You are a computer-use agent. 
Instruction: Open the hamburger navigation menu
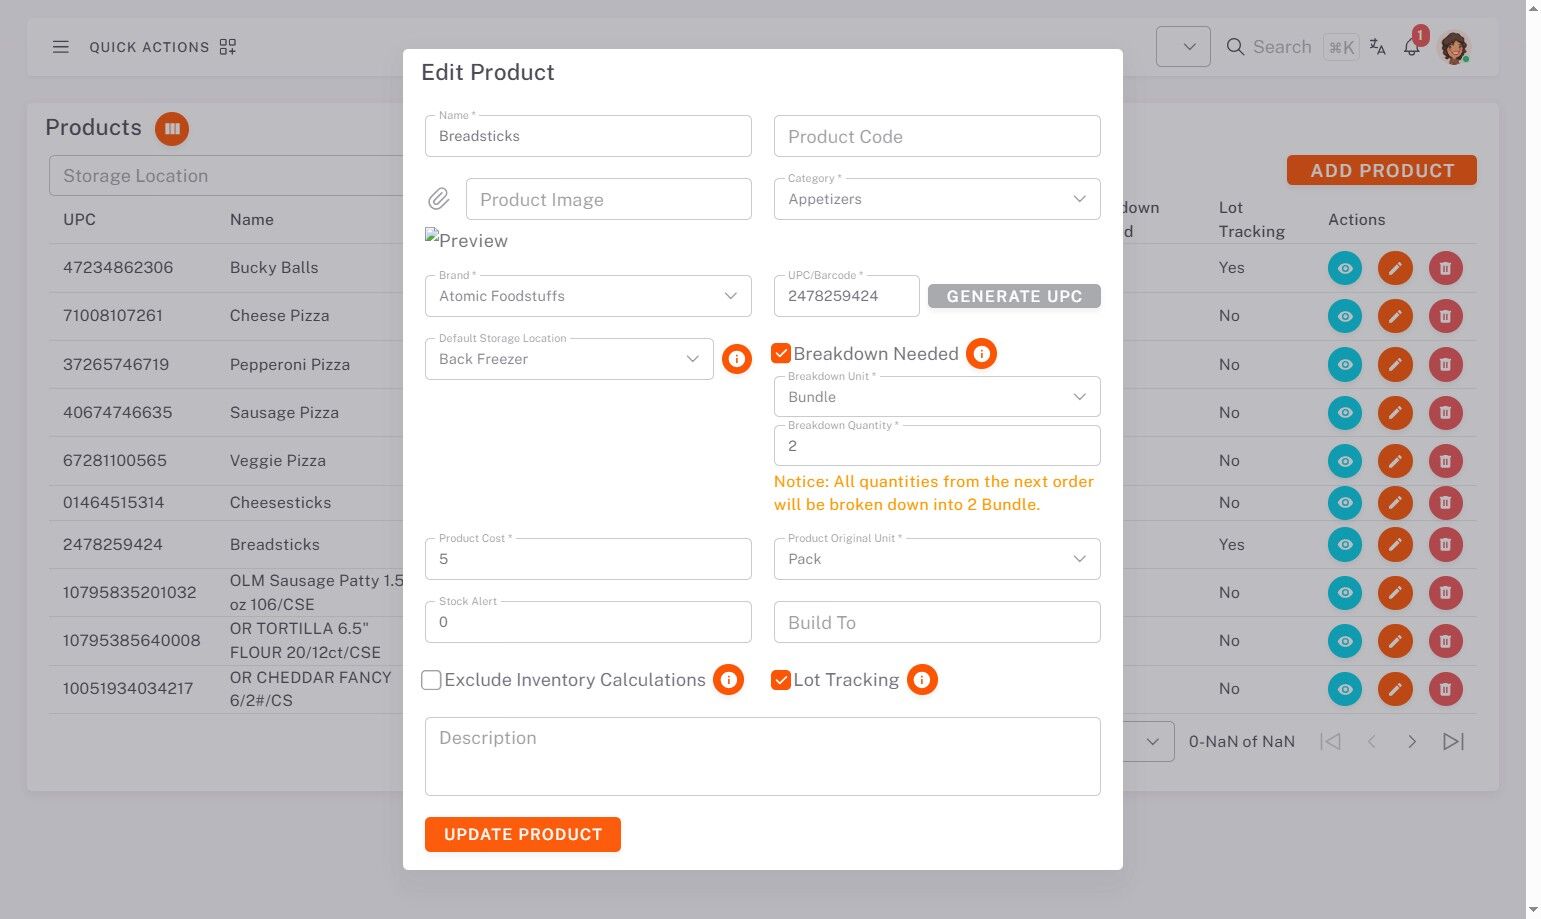pos(61,47)
